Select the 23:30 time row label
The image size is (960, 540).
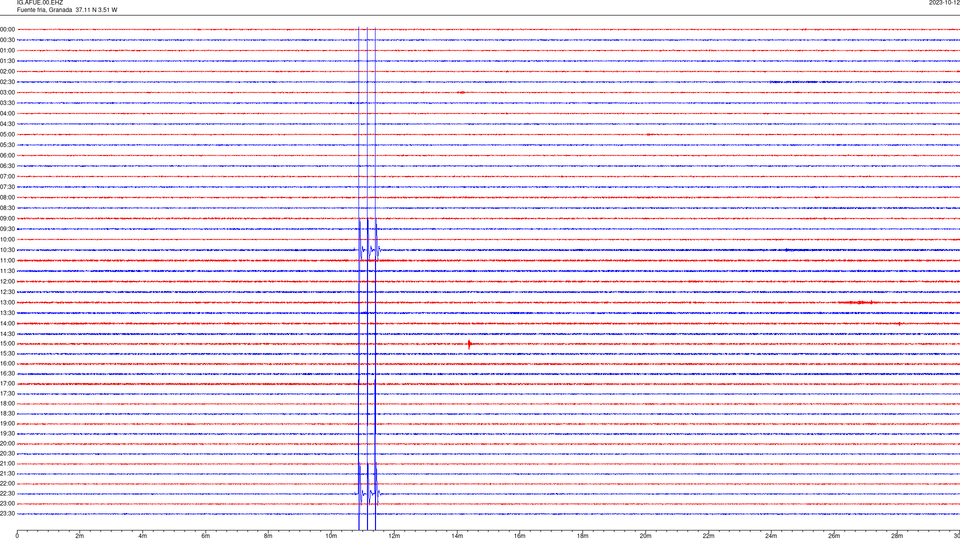(7, 514)
